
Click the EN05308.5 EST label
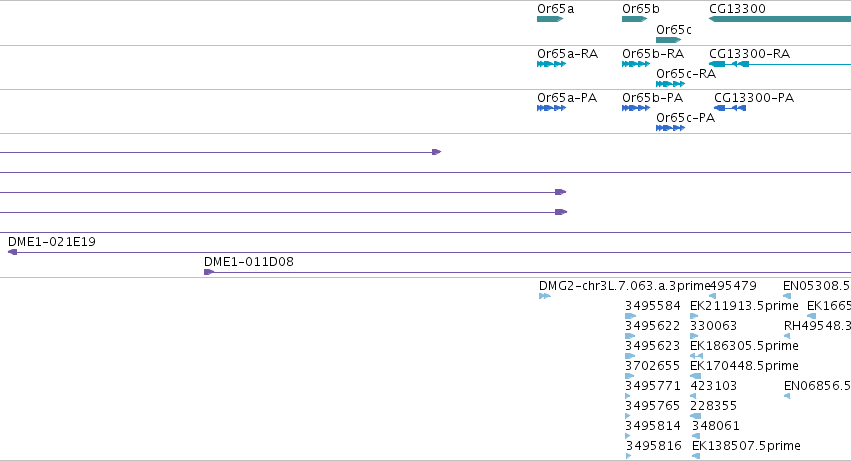point(816,286)
